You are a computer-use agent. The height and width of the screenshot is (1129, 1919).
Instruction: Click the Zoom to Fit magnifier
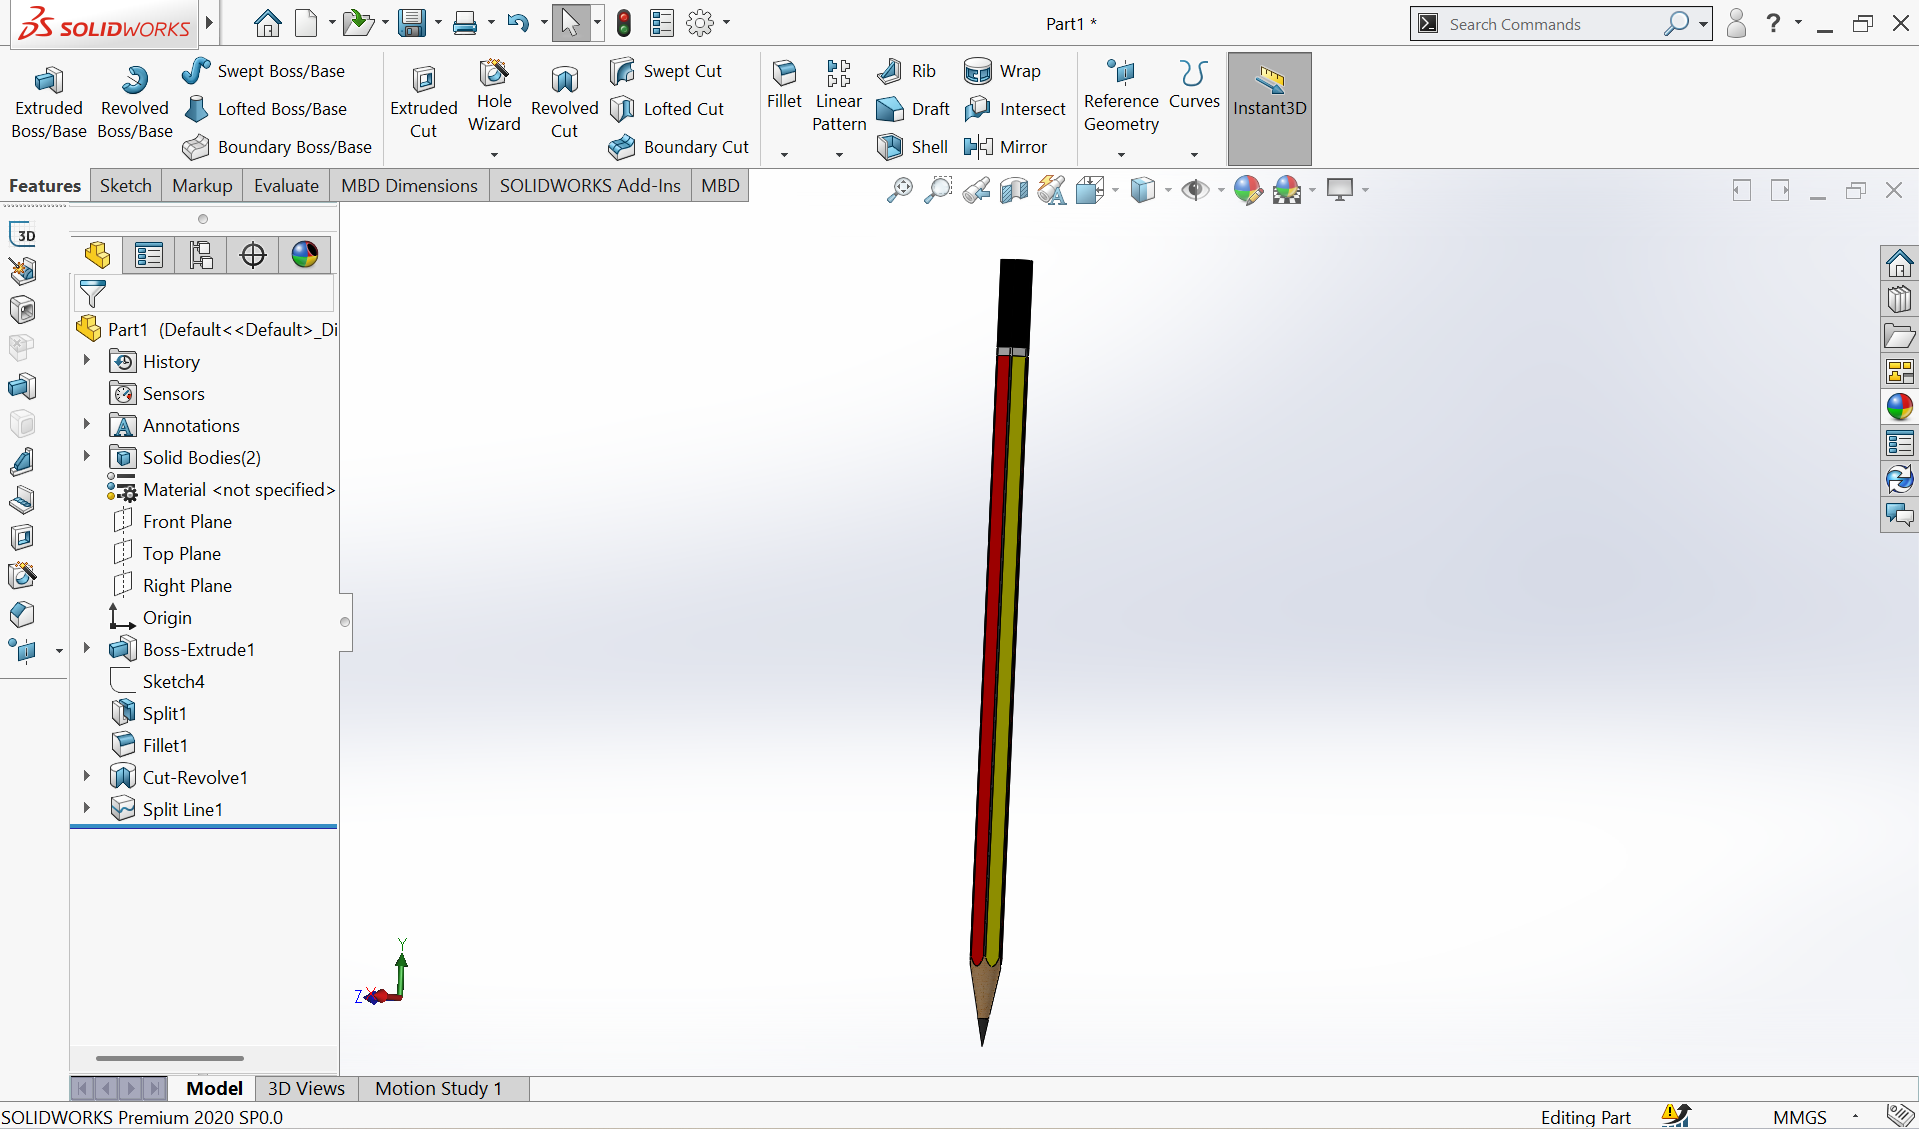[x=899, y=189]
